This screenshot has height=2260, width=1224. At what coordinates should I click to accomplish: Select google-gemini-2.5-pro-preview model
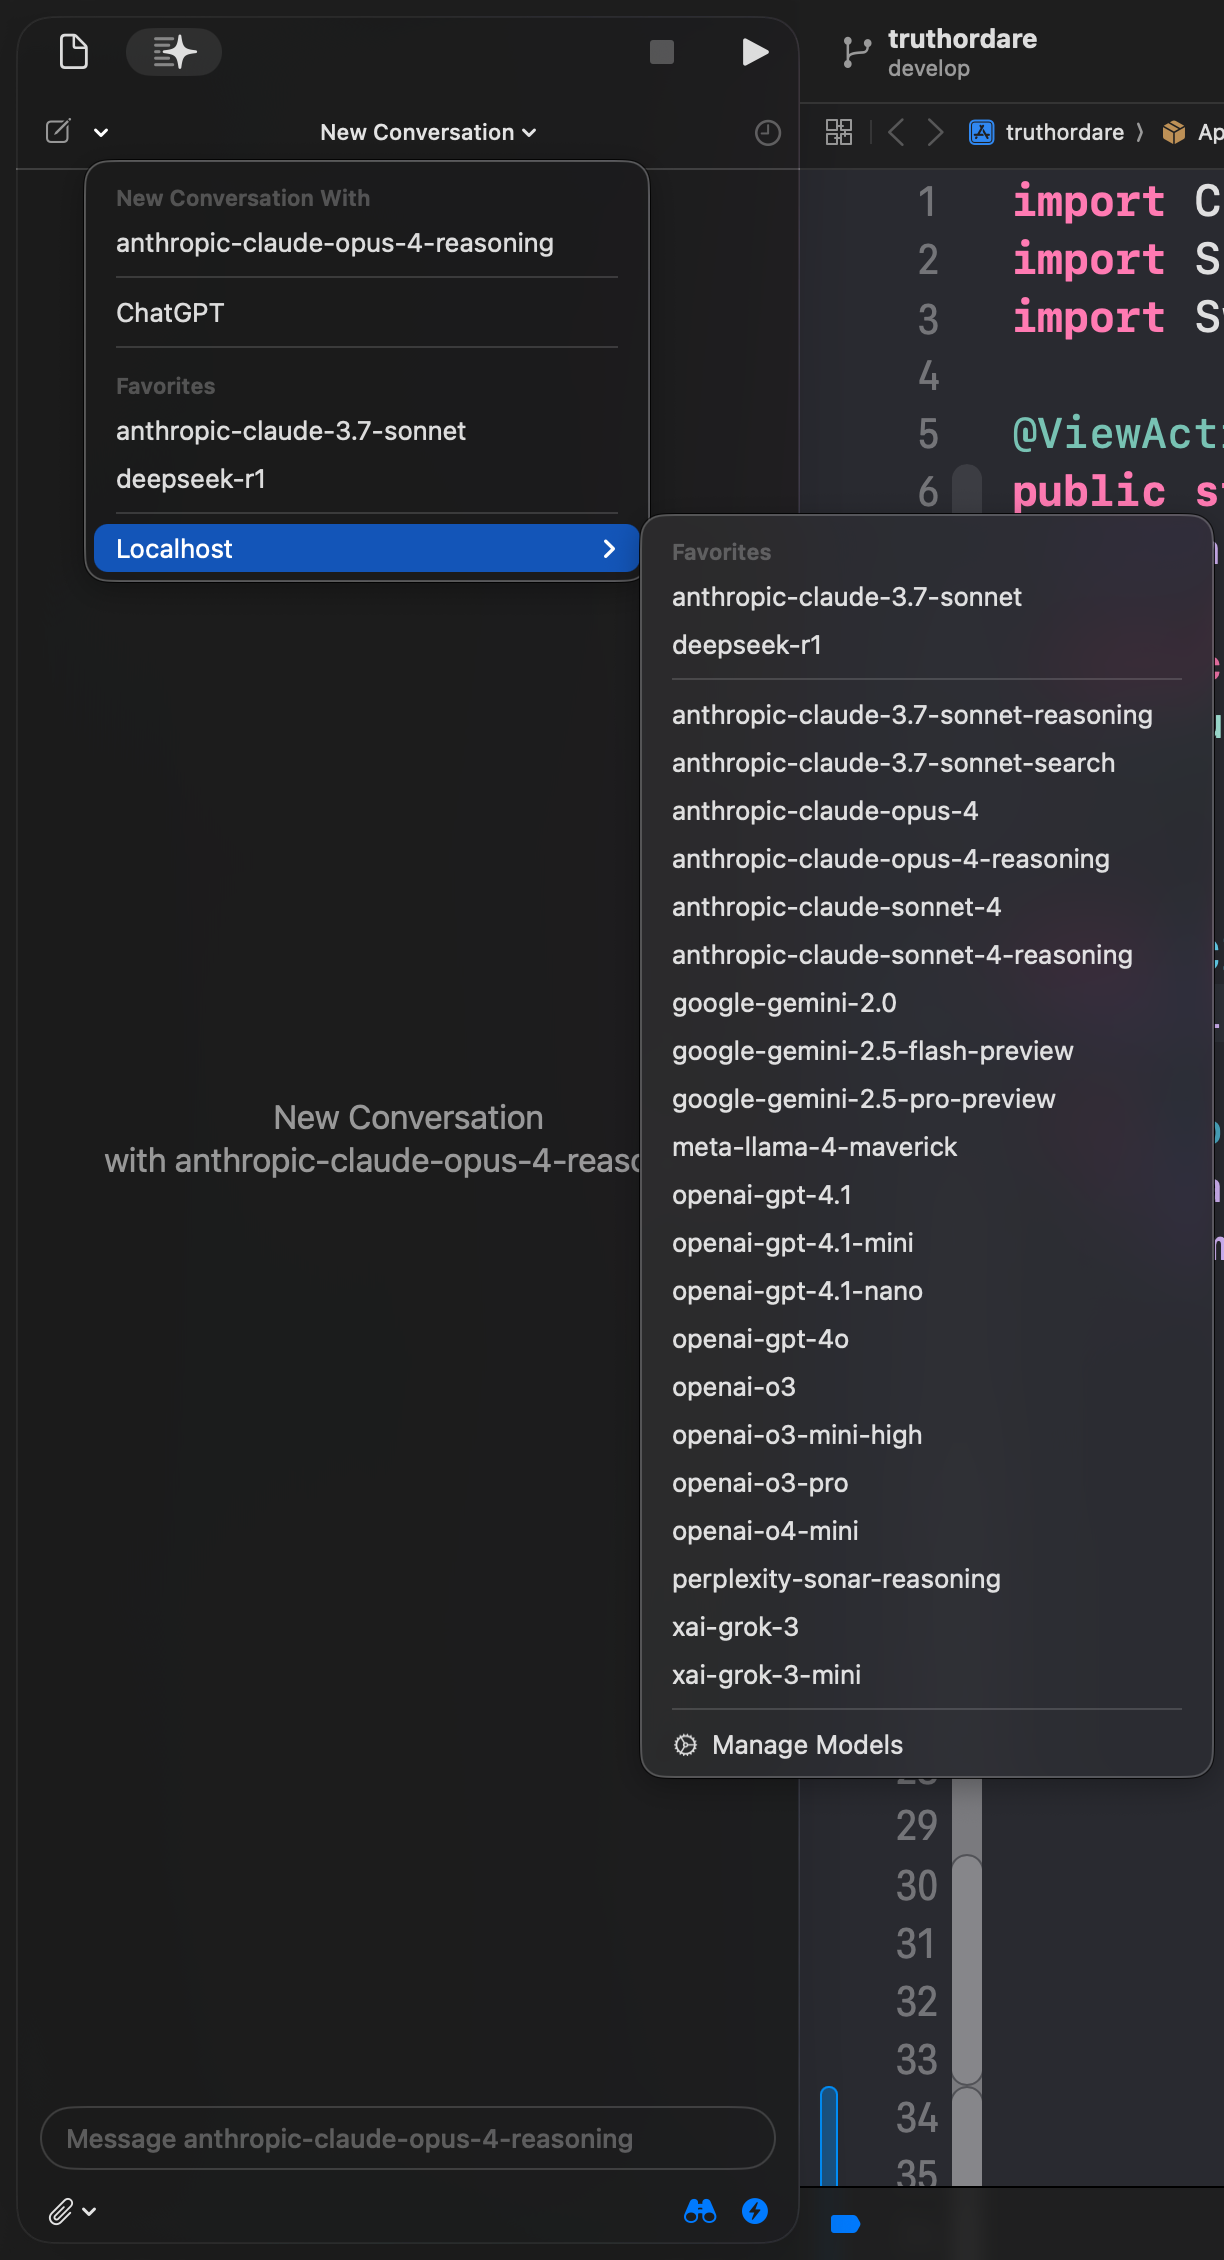coord(863,1099)
